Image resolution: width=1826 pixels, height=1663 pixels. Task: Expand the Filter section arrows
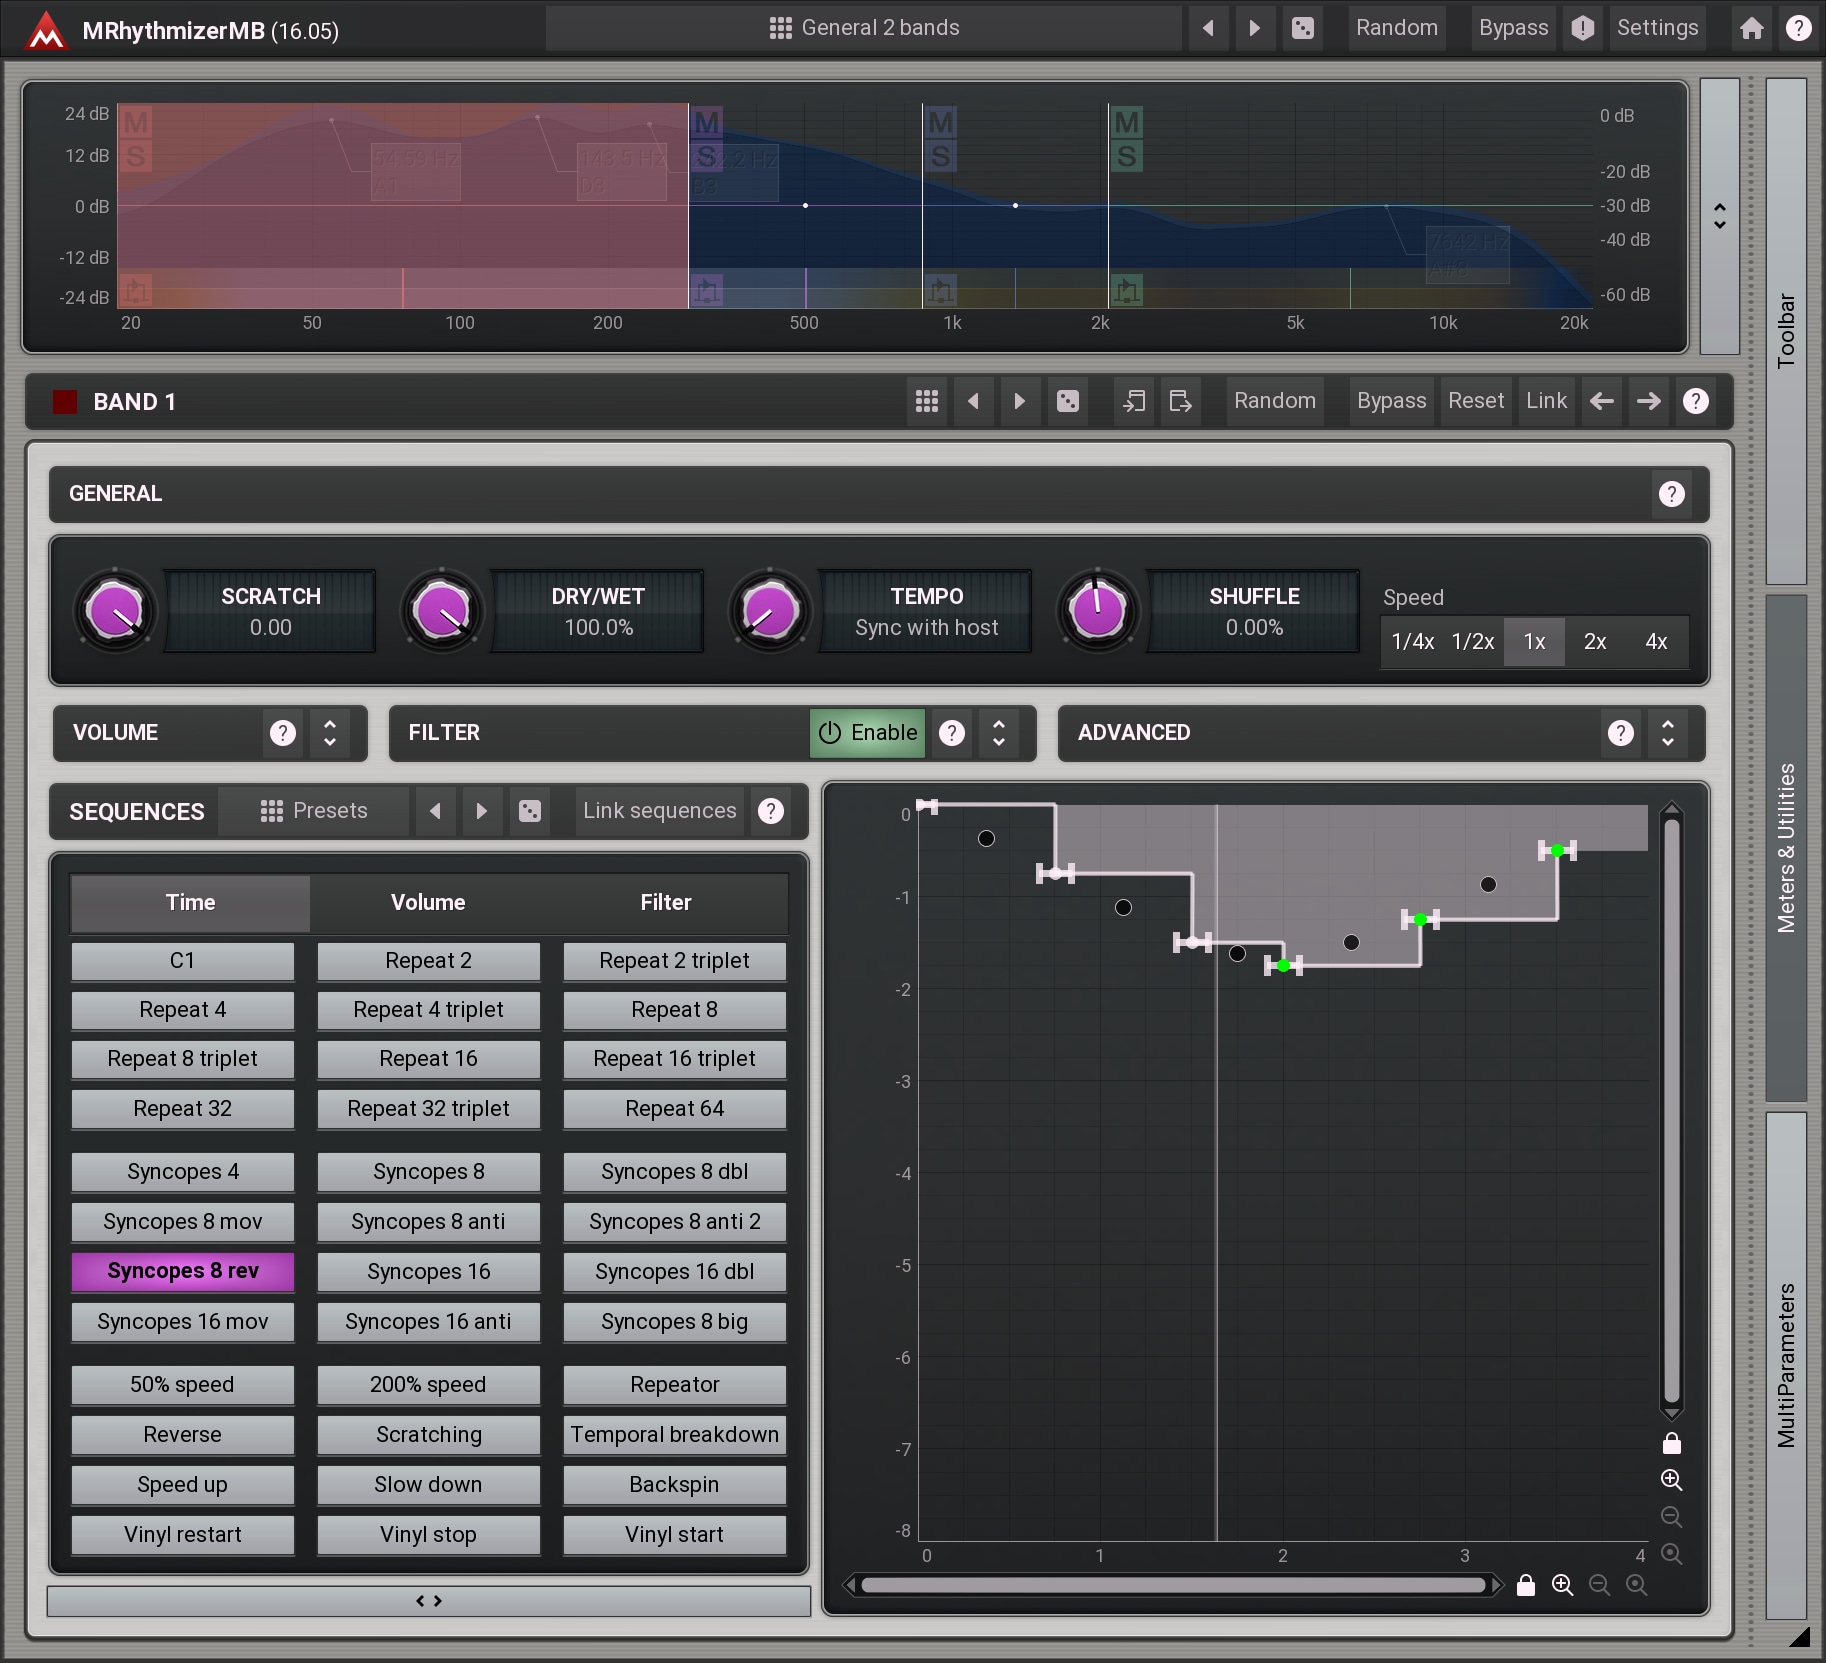999,733
